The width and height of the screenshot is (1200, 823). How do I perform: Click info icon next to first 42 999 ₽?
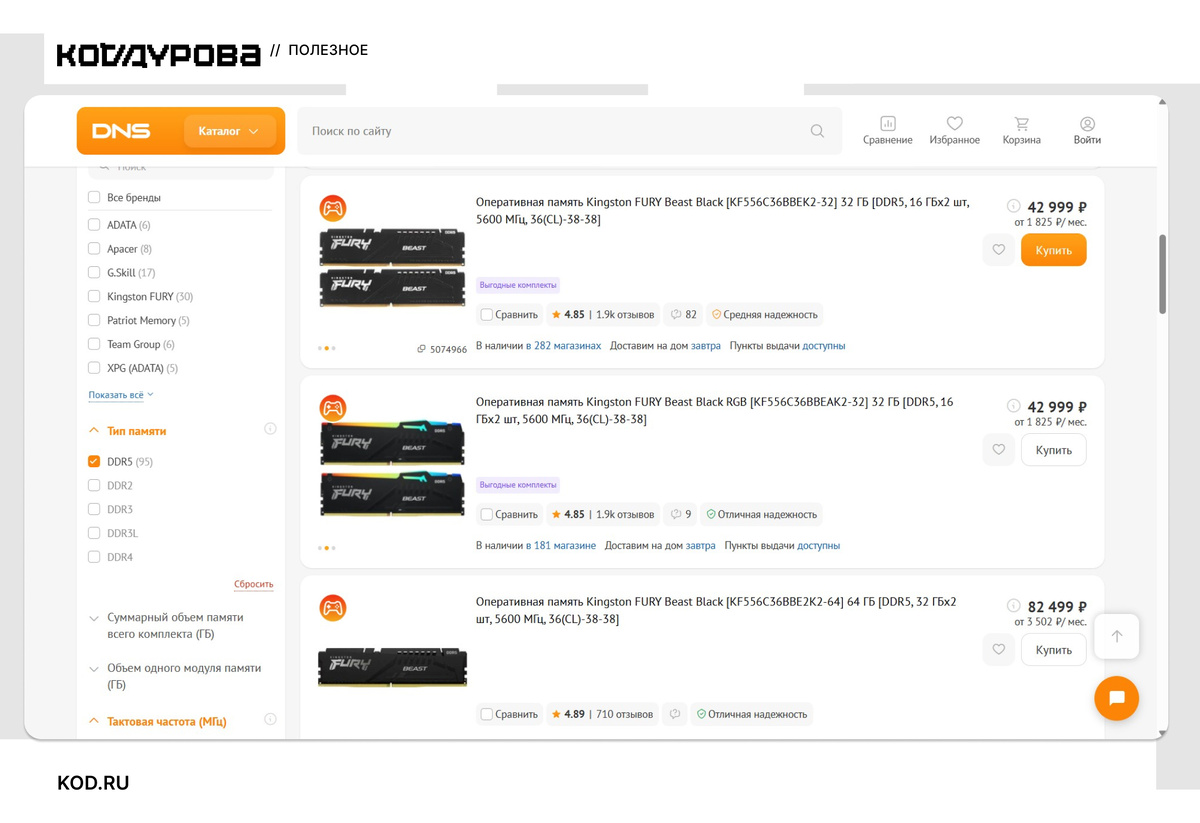[1013, 206]
